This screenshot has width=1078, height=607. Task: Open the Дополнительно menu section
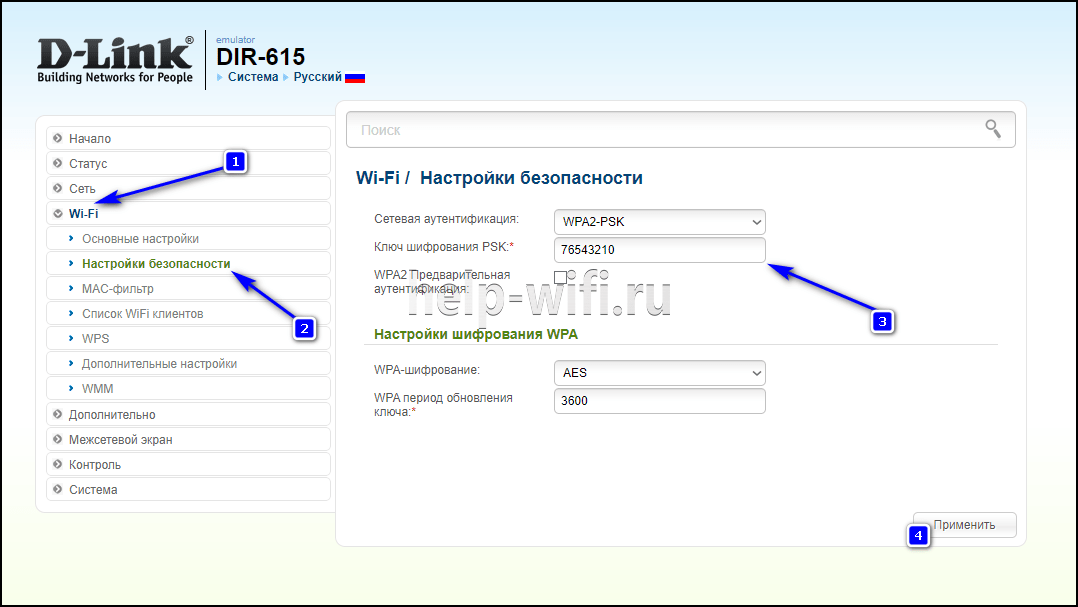click(188, 415)
